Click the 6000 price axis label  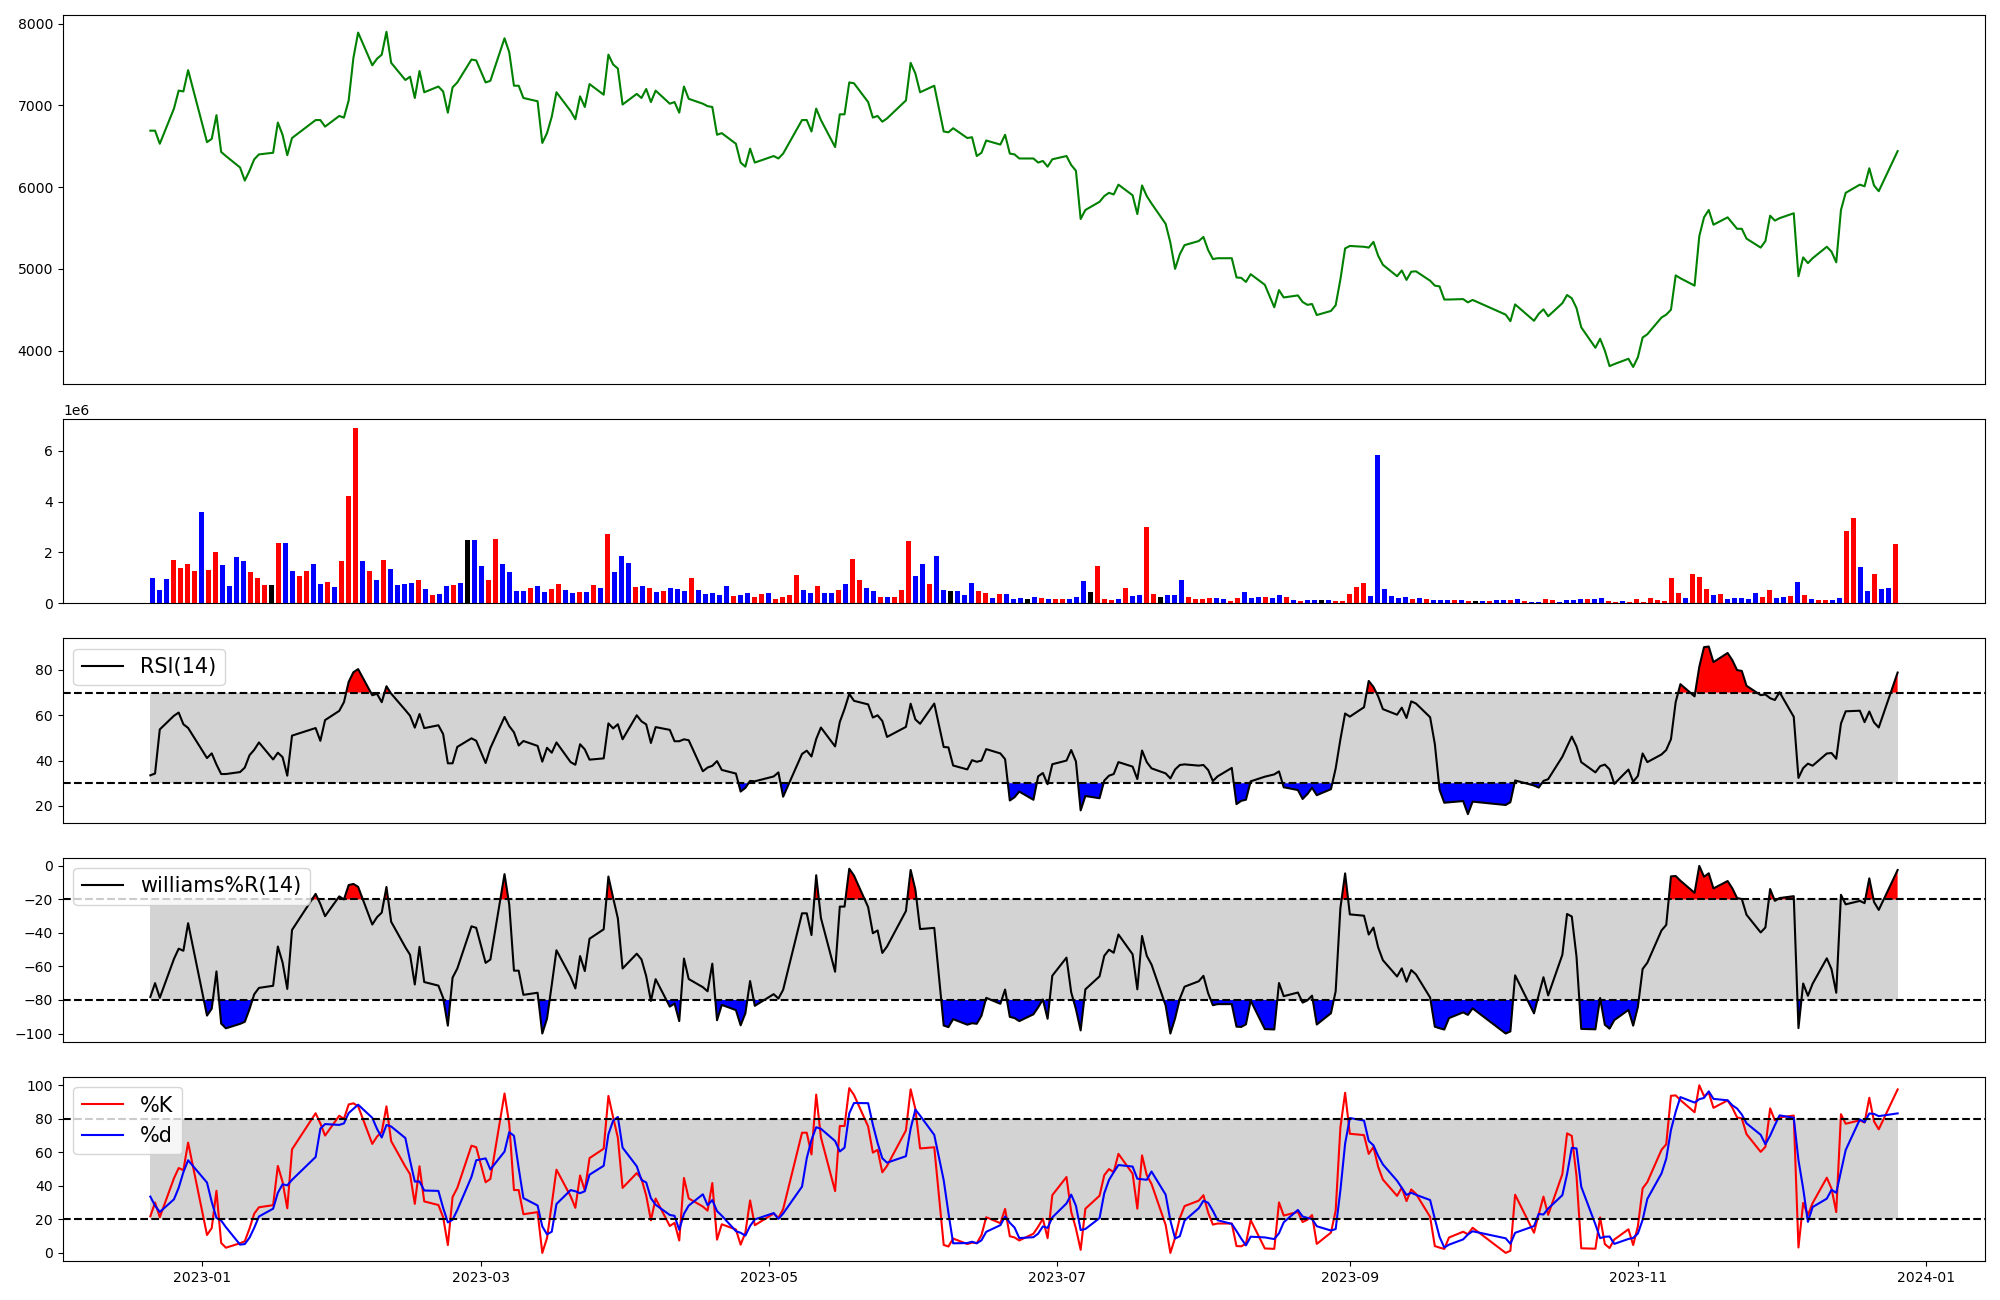[x=36, y=188]
